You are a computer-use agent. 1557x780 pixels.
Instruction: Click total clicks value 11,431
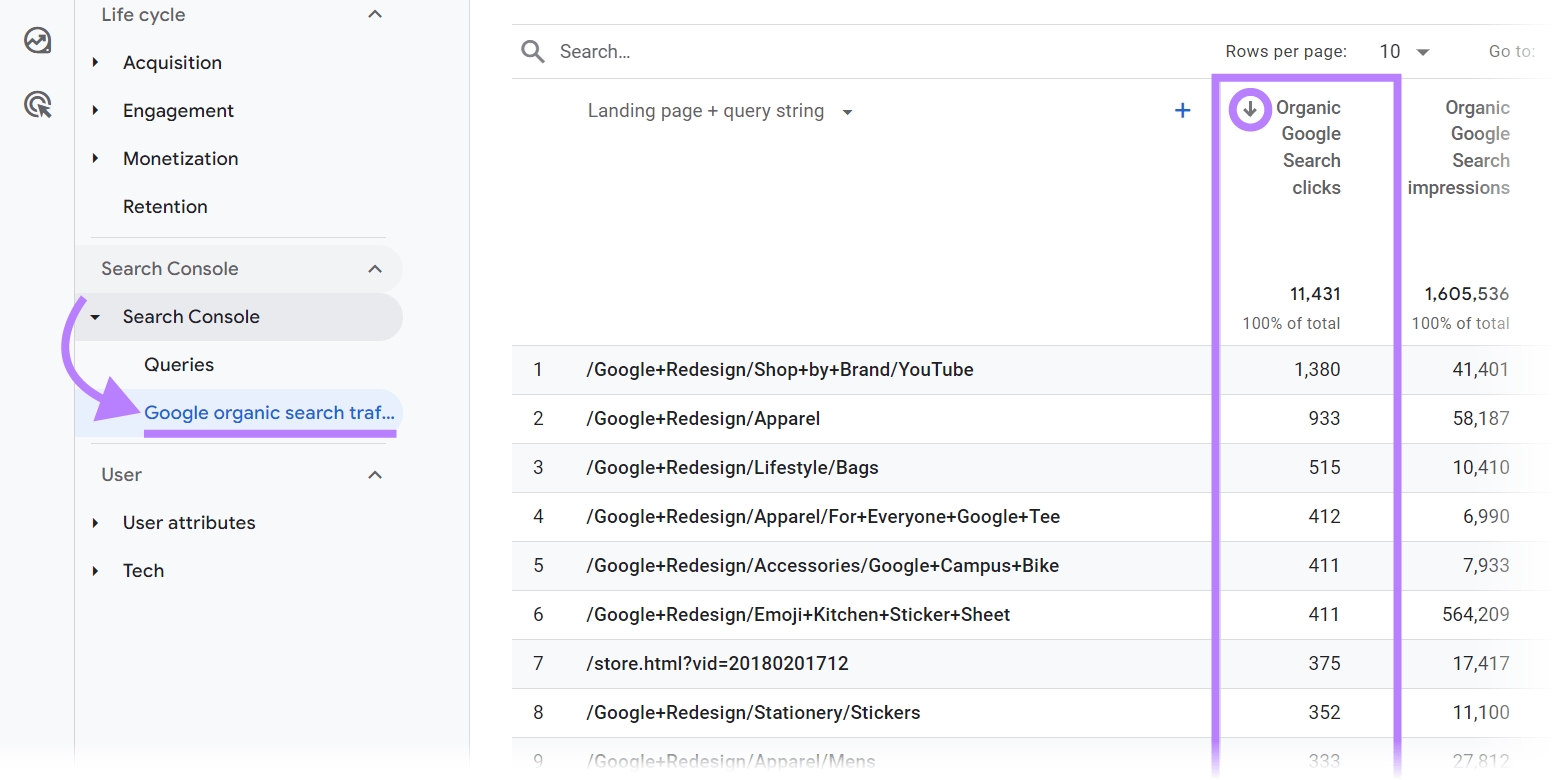(x=1315, y=294)
